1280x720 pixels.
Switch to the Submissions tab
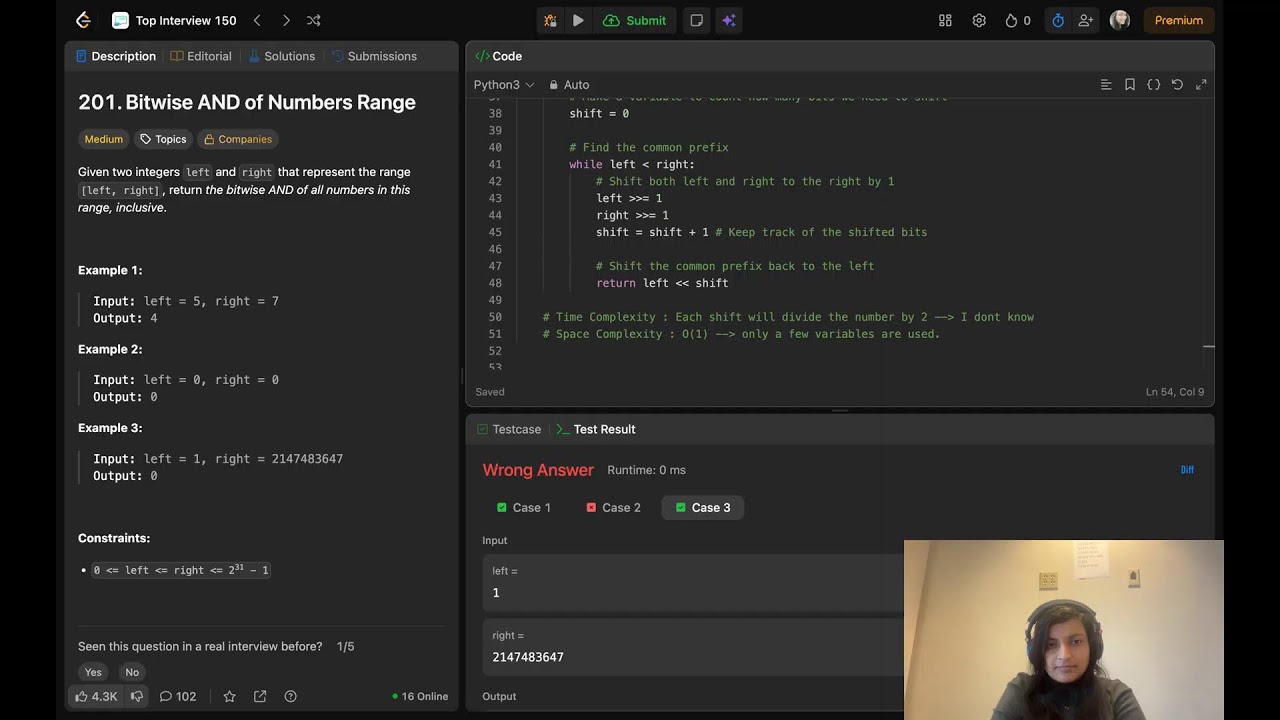(374, 56)
